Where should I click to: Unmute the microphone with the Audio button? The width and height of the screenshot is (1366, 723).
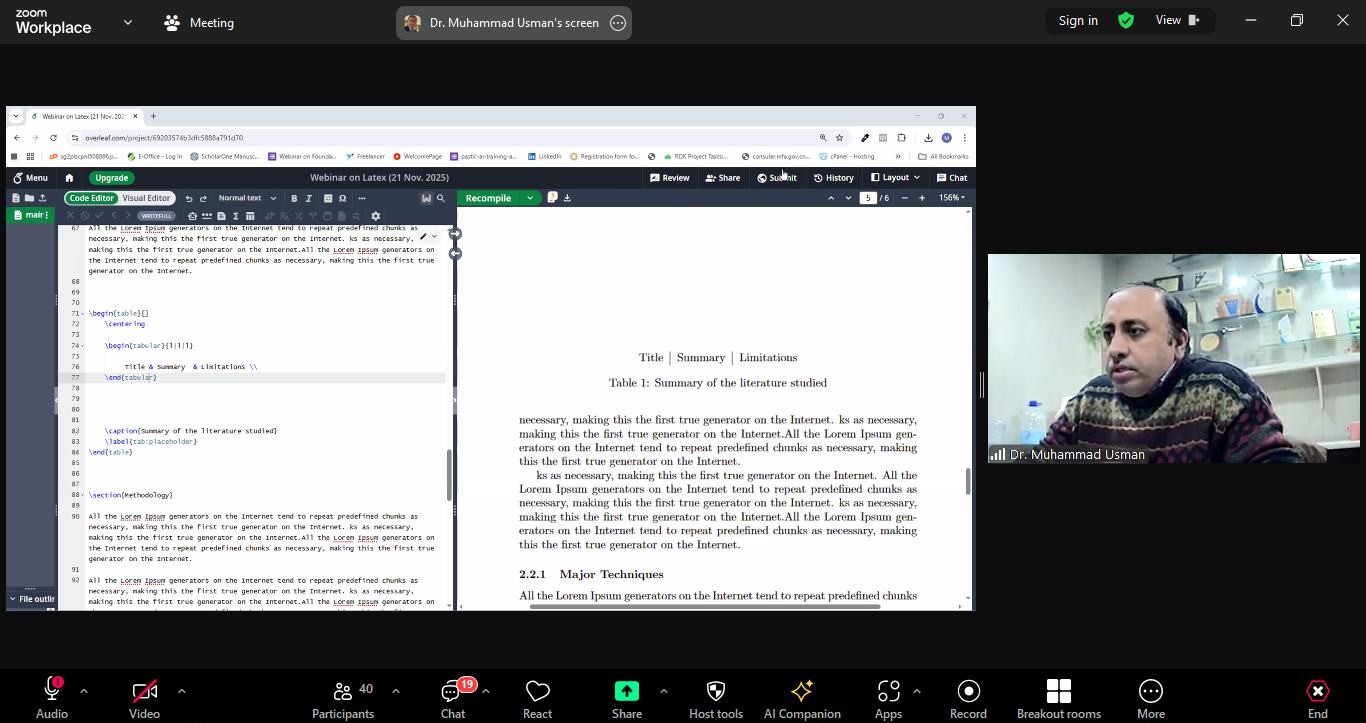(x=52, y=698)
